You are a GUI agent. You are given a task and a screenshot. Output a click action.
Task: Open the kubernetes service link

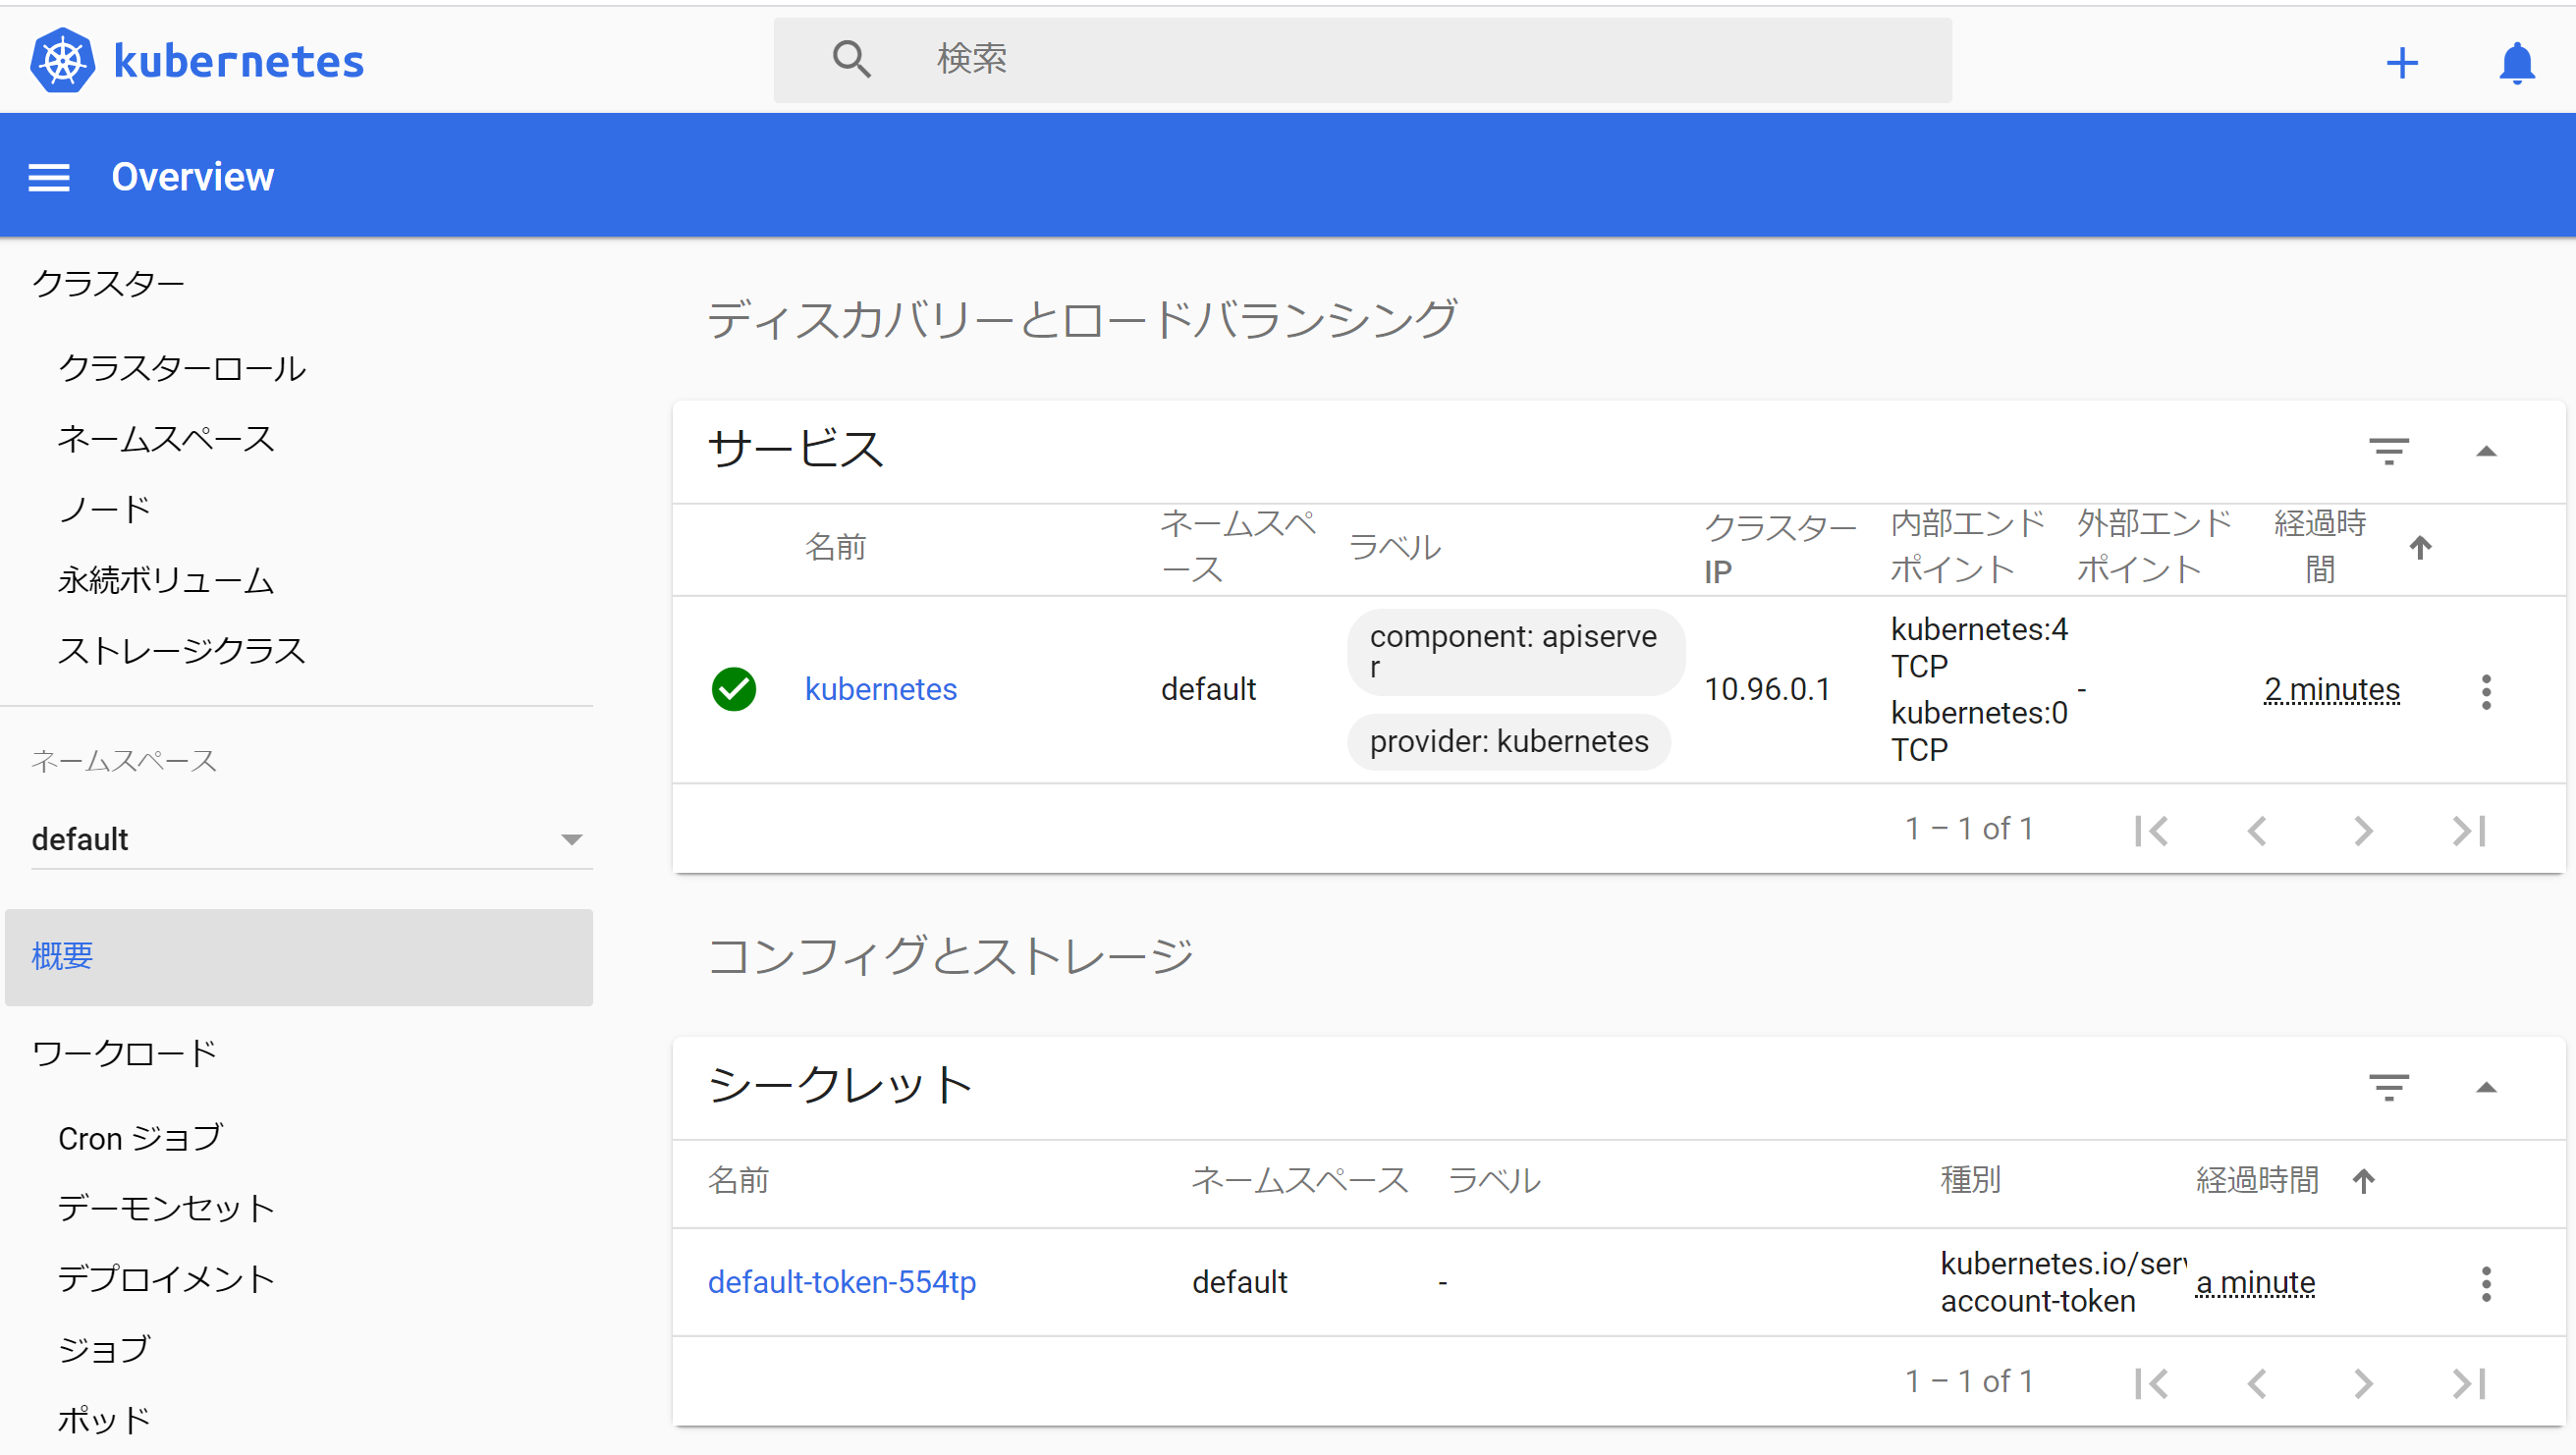point(880,689)
